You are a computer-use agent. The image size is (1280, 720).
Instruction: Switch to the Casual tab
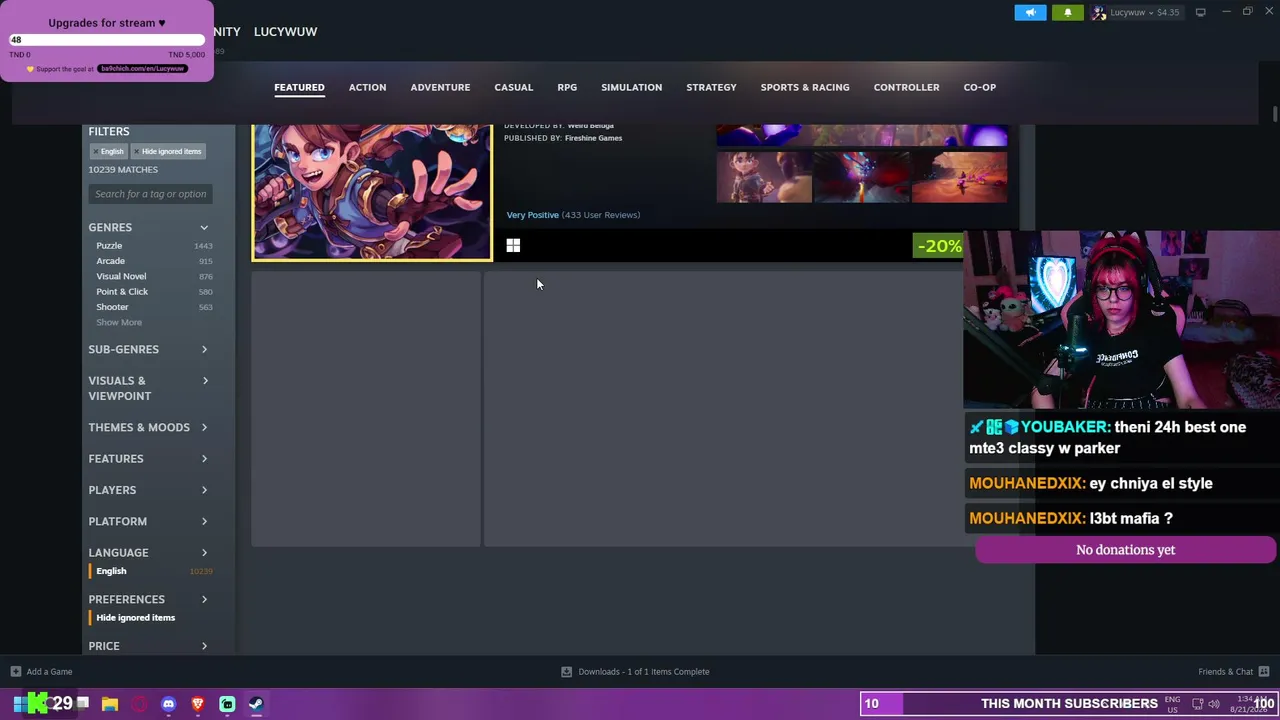pyautogui.click(x=513, y=87)
